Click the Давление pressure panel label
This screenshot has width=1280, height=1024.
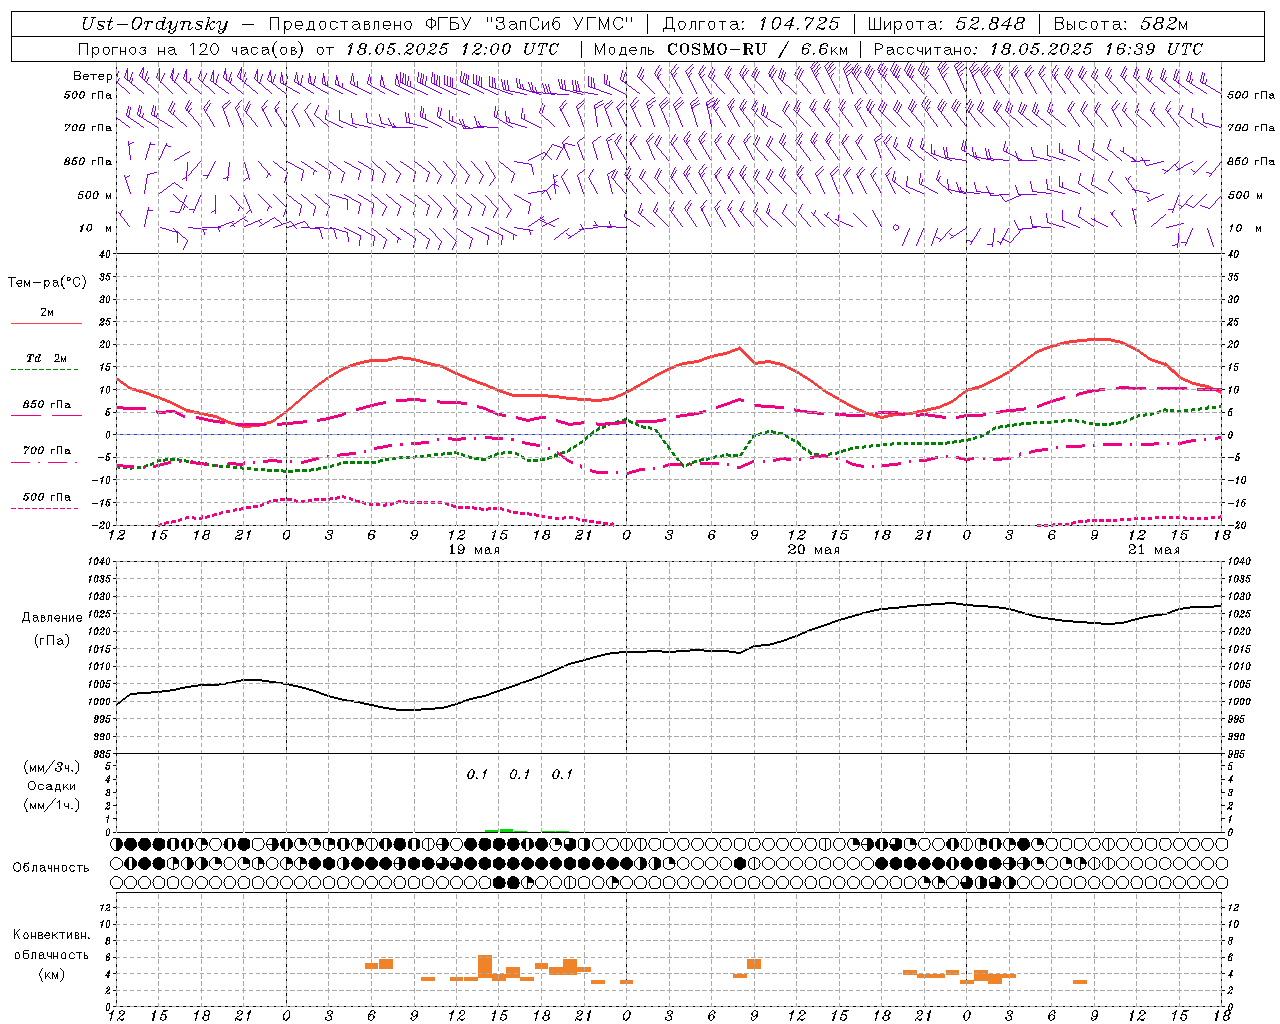[x=52, y=618]
